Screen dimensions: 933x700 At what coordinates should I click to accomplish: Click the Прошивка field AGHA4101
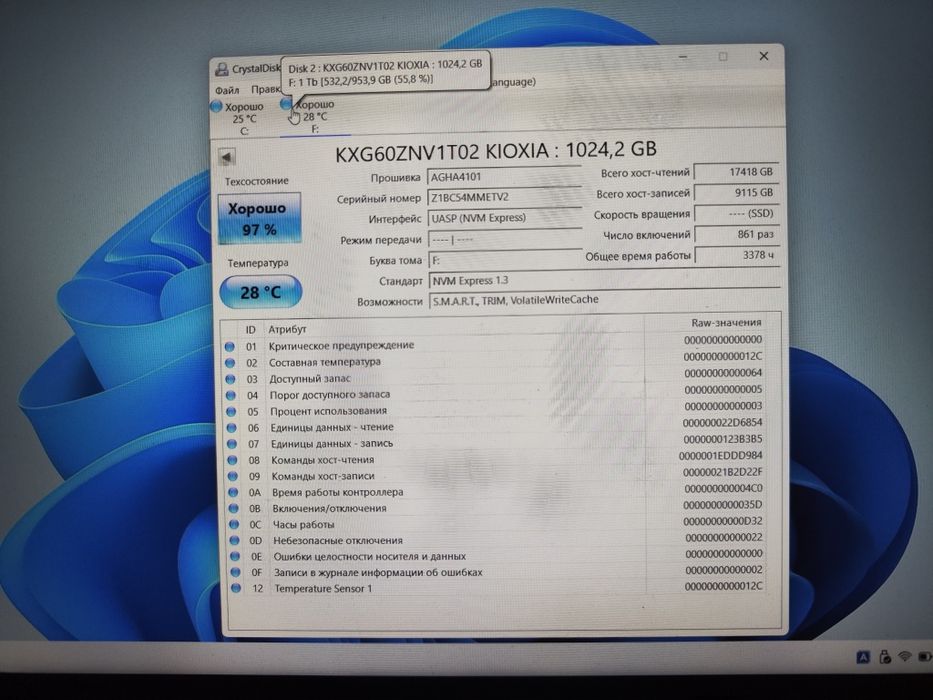point(503,177)
